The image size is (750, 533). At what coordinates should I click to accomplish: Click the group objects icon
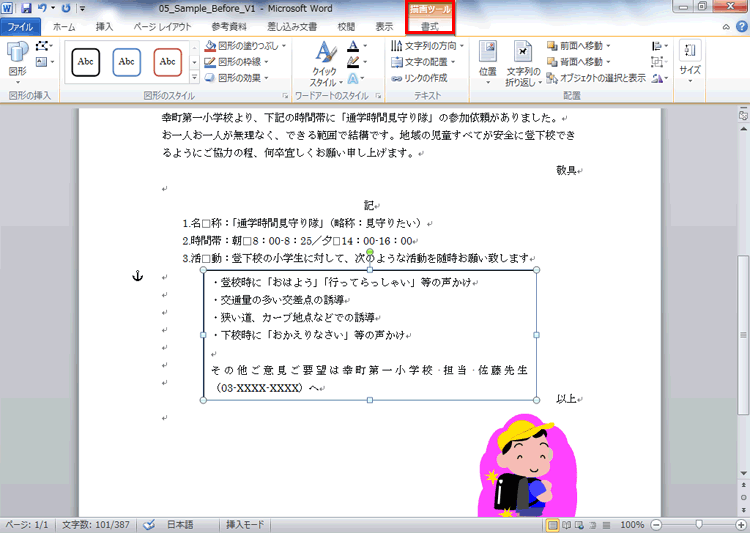[660, 62]
